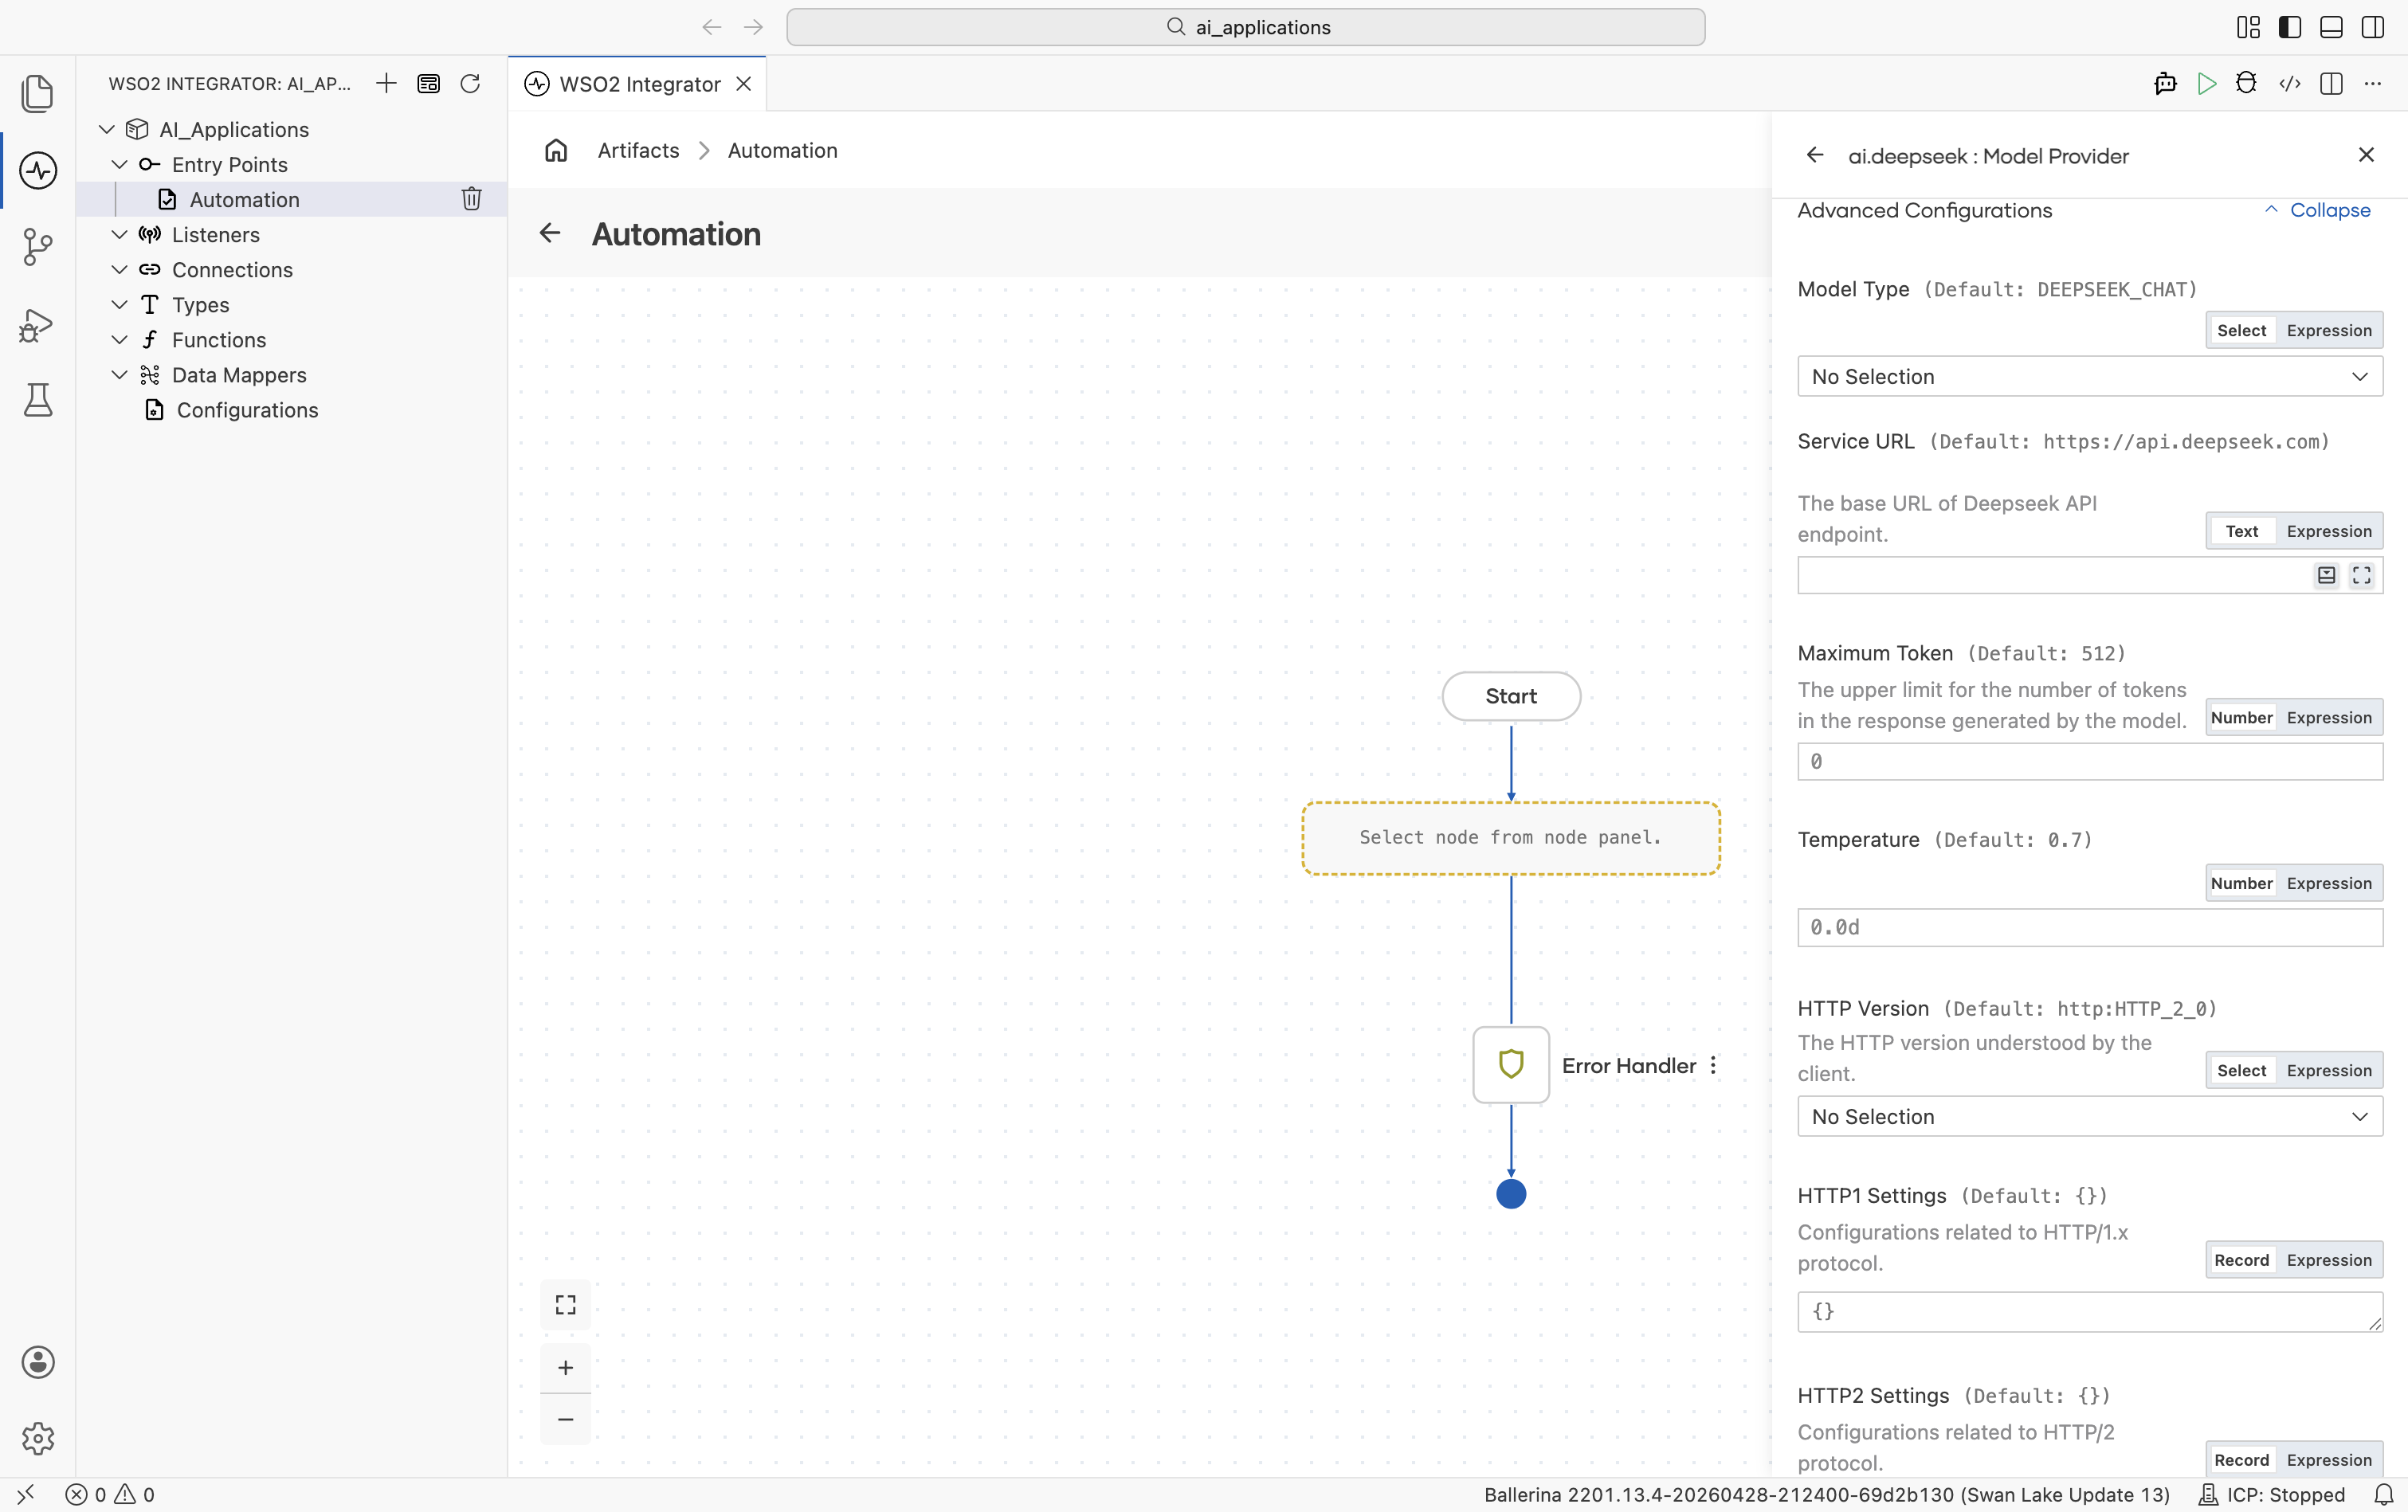2408x1512 pixels.
Task: Open the Testing flask icon
Action: [37, 400]
